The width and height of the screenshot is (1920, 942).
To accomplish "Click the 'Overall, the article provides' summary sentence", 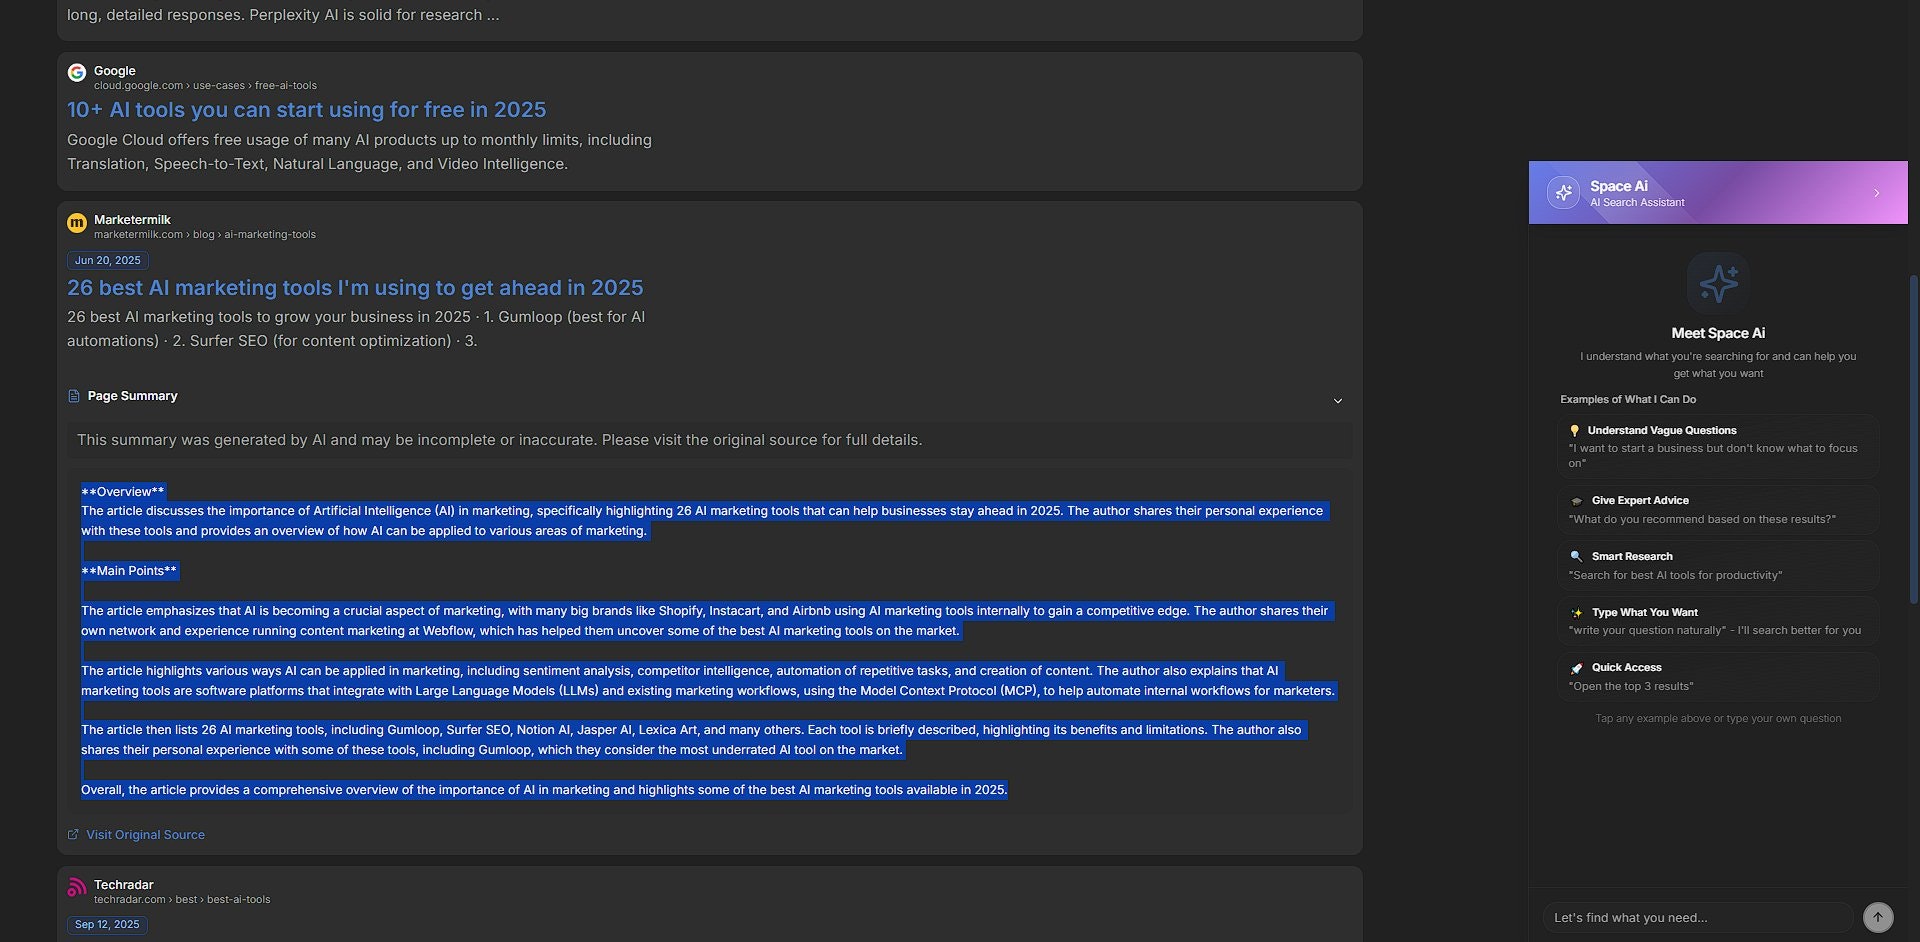I will [544, 790].
